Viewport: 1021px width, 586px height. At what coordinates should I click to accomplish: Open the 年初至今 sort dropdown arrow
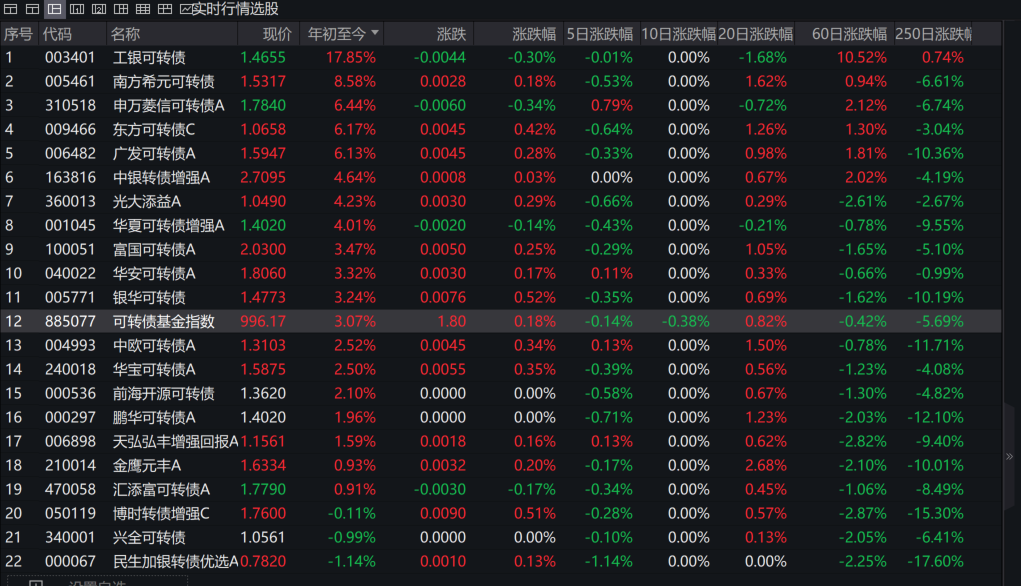375,33
